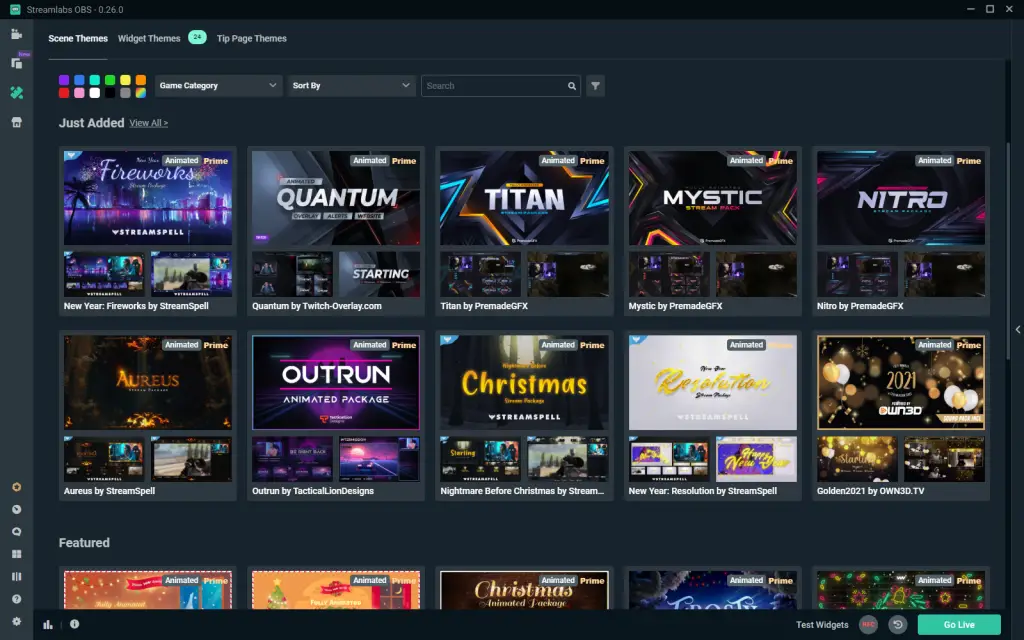This screenshot has height=640, width=1024.
Task: Open the New Year: Fireworks theme thumbnail
Action: pyautogui.click(x=148, y=198)
